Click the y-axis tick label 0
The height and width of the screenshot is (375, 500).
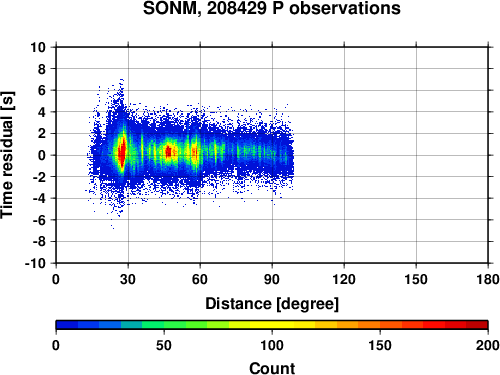(x=42, y=155)
